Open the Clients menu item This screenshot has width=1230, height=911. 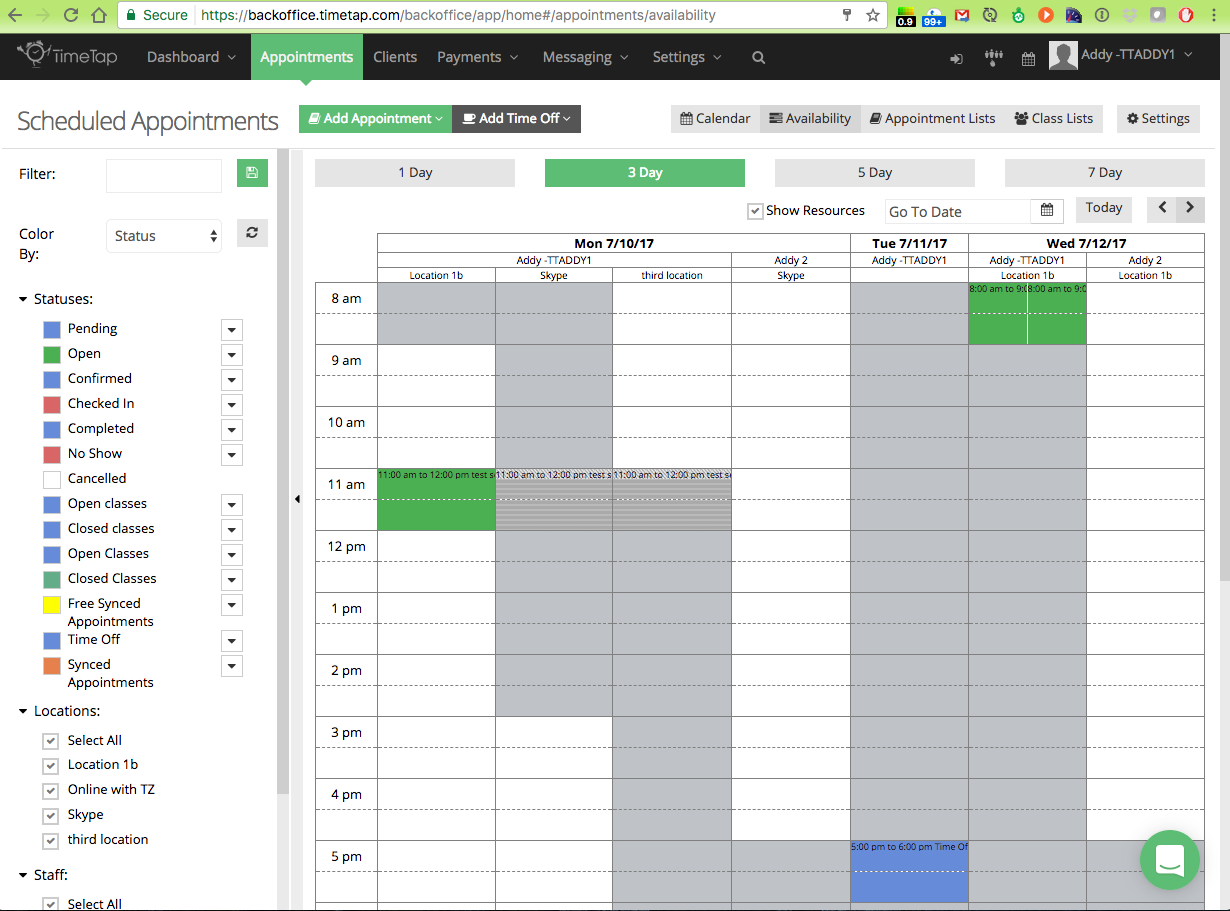pos(395,57)
